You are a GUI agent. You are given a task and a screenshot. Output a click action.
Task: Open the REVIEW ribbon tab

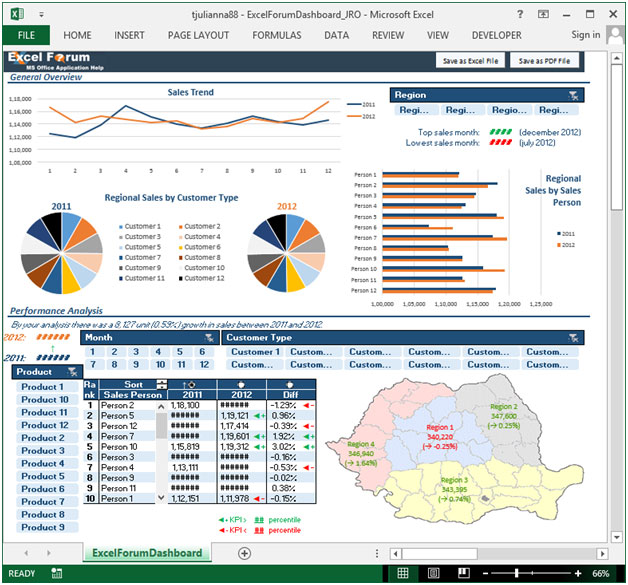(x=388, y=35)
